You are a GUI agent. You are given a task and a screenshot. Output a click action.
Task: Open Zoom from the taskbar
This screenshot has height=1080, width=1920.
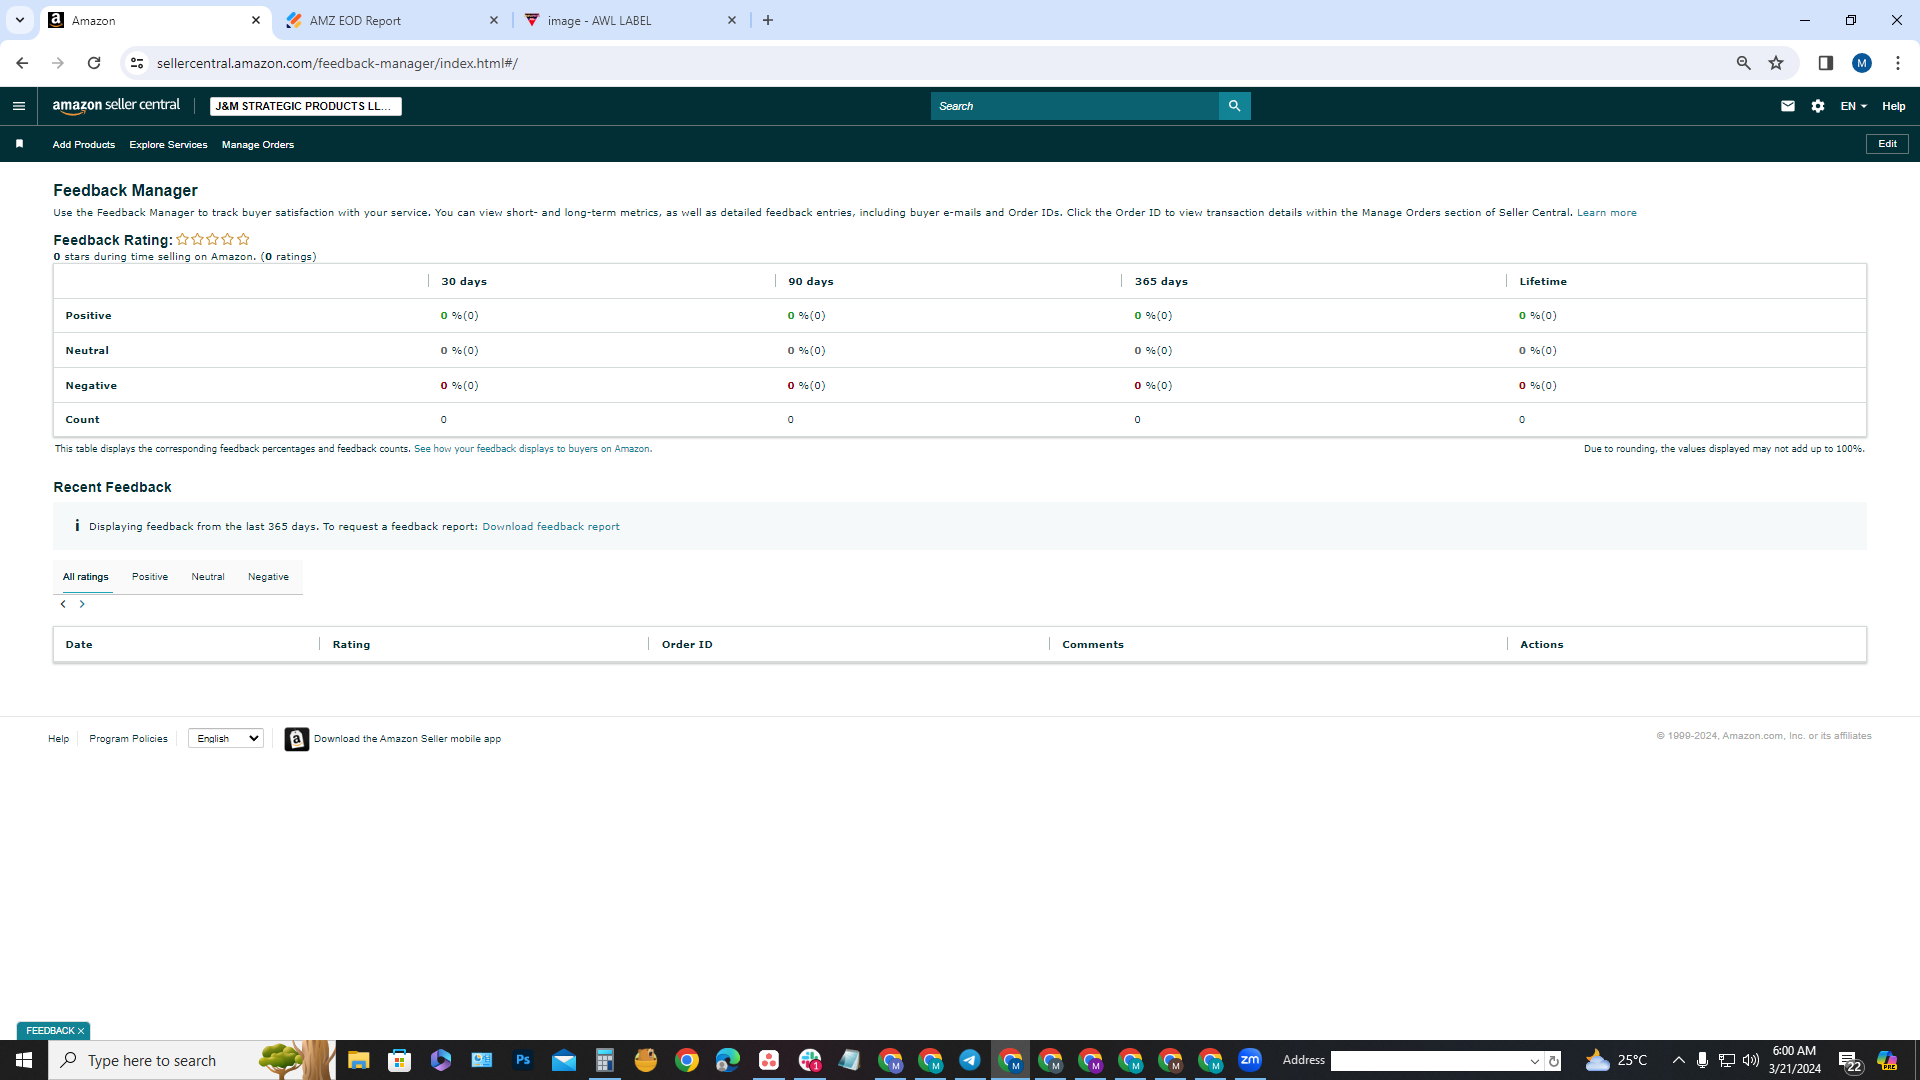(x=1250, y=1060)
